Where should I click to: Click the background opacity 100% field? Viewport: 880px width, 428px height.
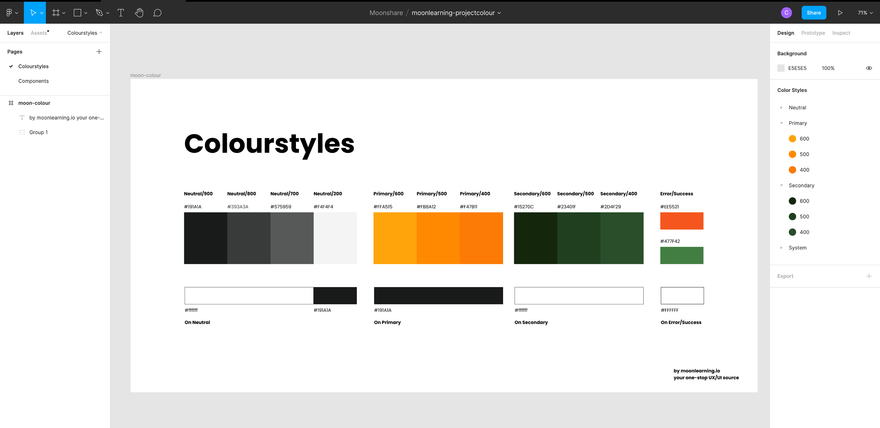828,68
